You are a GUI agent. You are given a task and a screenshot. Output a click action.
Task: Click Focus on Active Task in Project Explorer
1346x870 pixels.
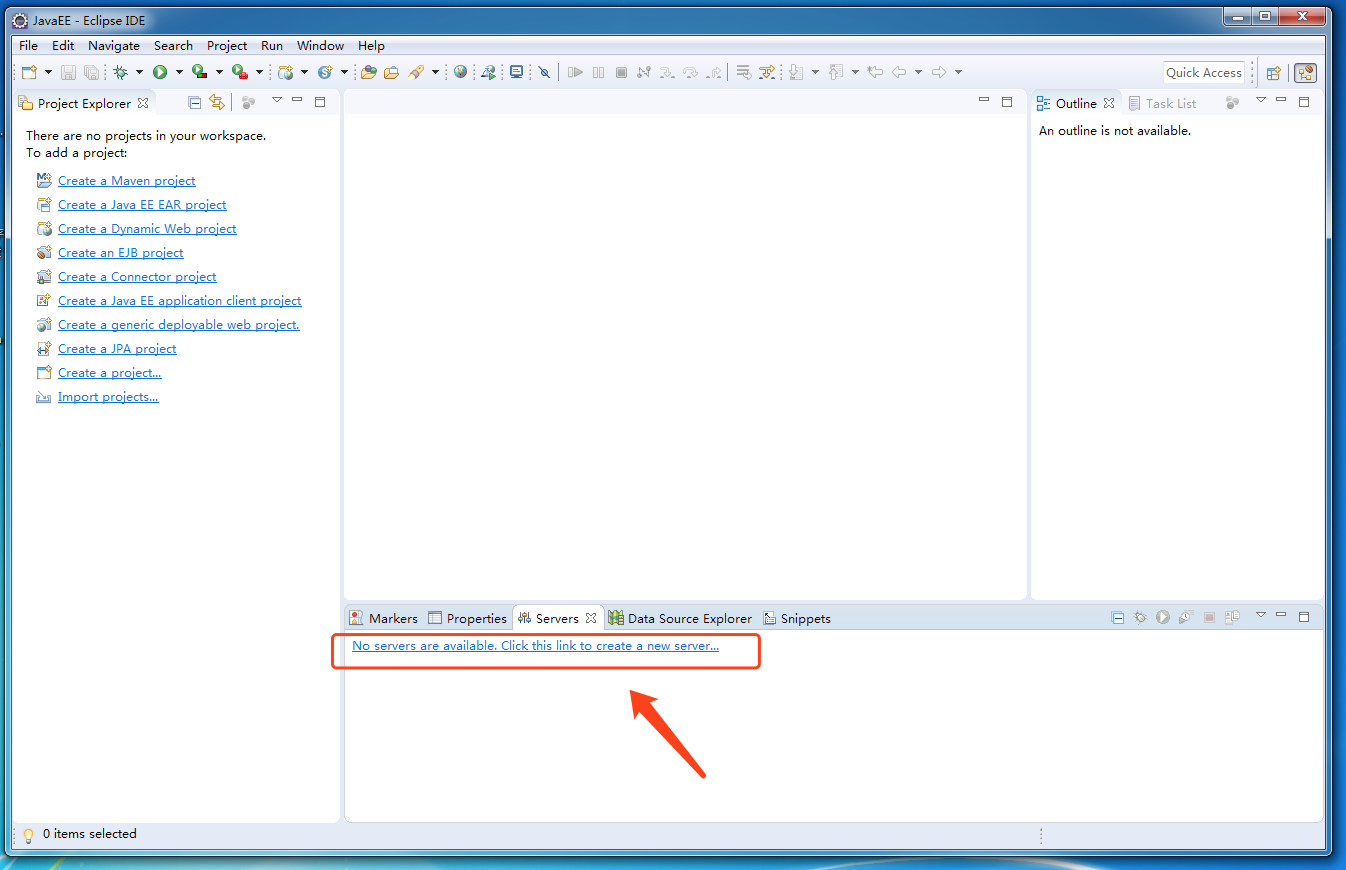tap(248, 102)
